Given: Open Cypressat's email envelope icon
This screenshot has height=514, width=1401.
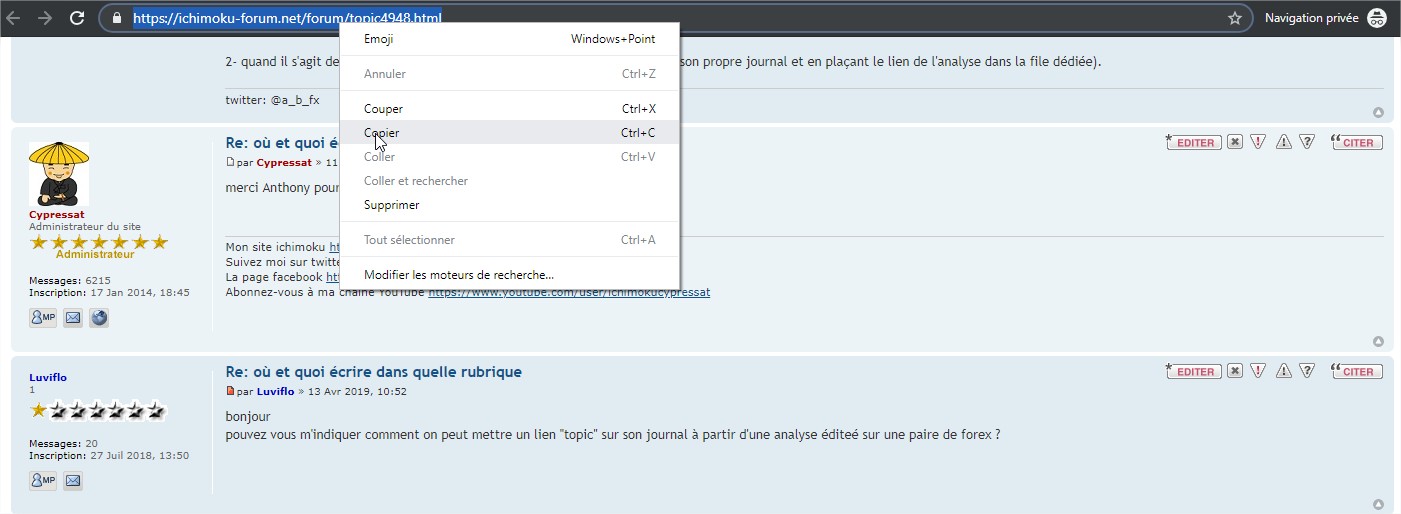Looking at the screenshot, I should tap(73, 318).
